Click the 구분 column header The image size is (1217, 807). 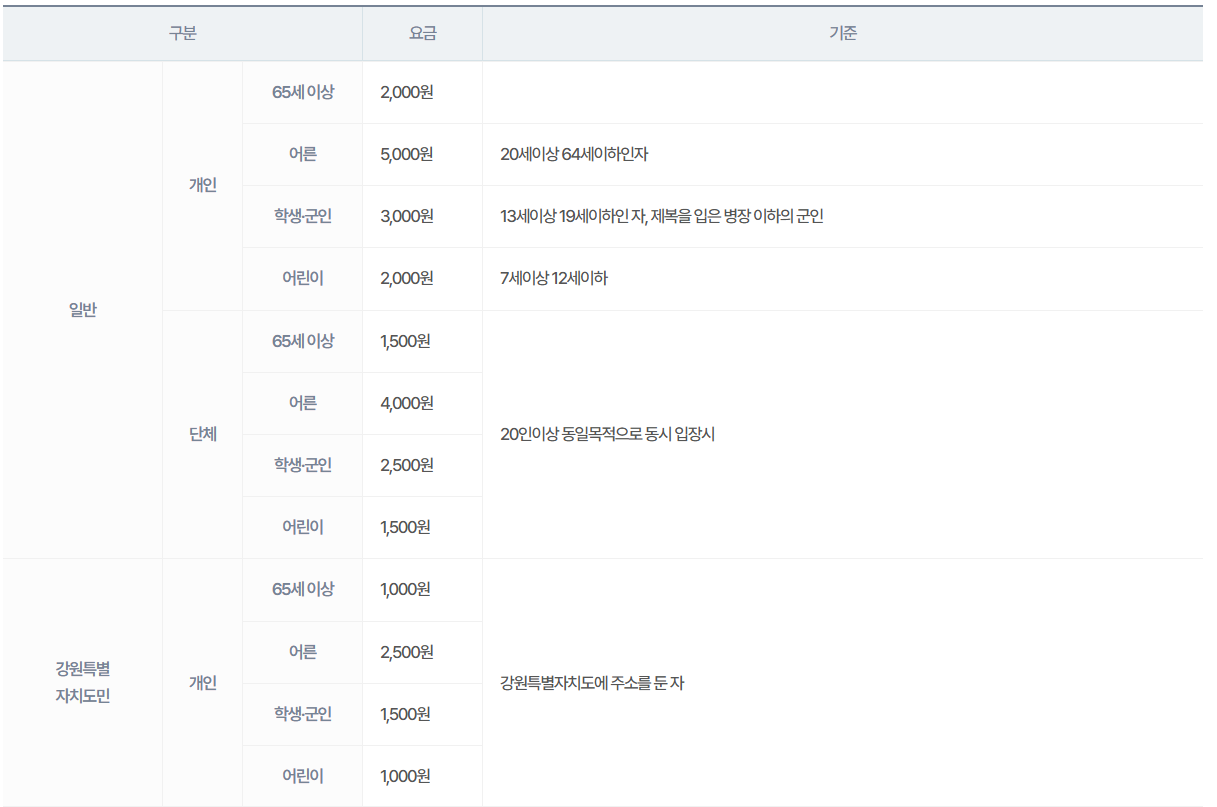[182, 33]
